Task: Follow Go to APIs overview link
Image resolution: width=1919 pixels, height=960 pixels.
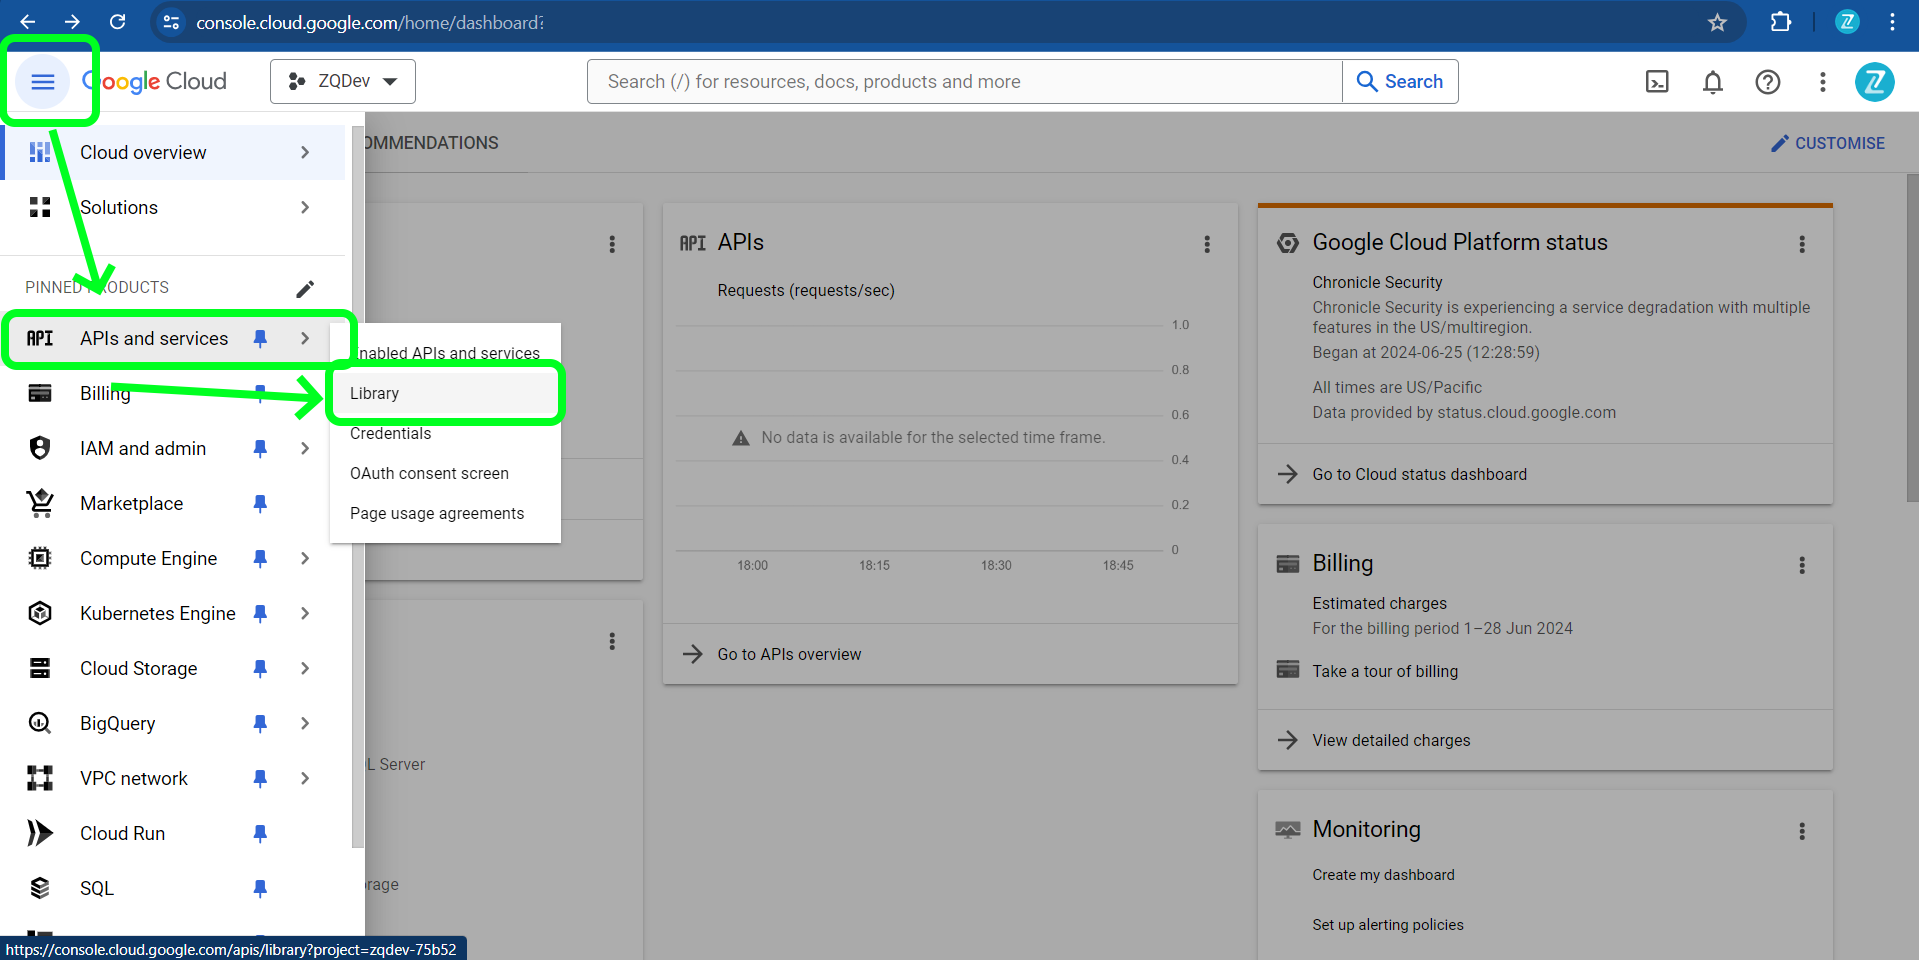Action: 789,654
